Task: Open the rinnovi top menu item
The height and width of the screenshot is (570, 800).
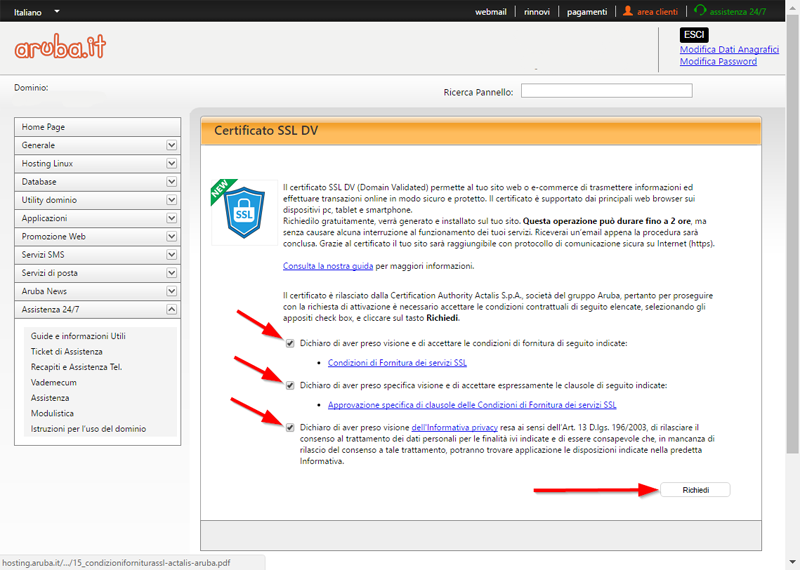Action: point(537,12)
